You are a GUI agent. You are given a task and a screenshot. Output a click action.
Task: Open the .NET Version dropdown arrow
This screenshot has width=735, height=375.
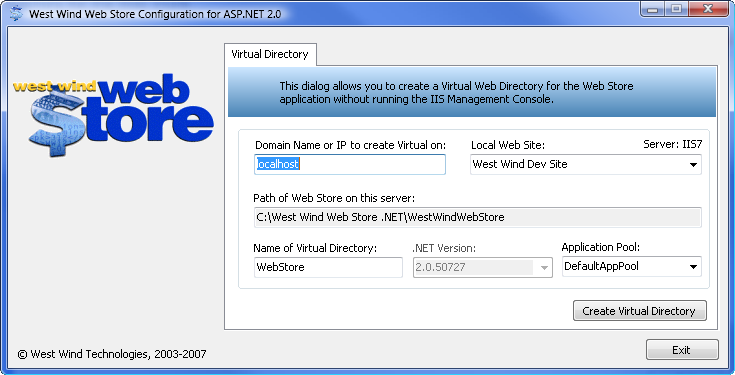544,268
